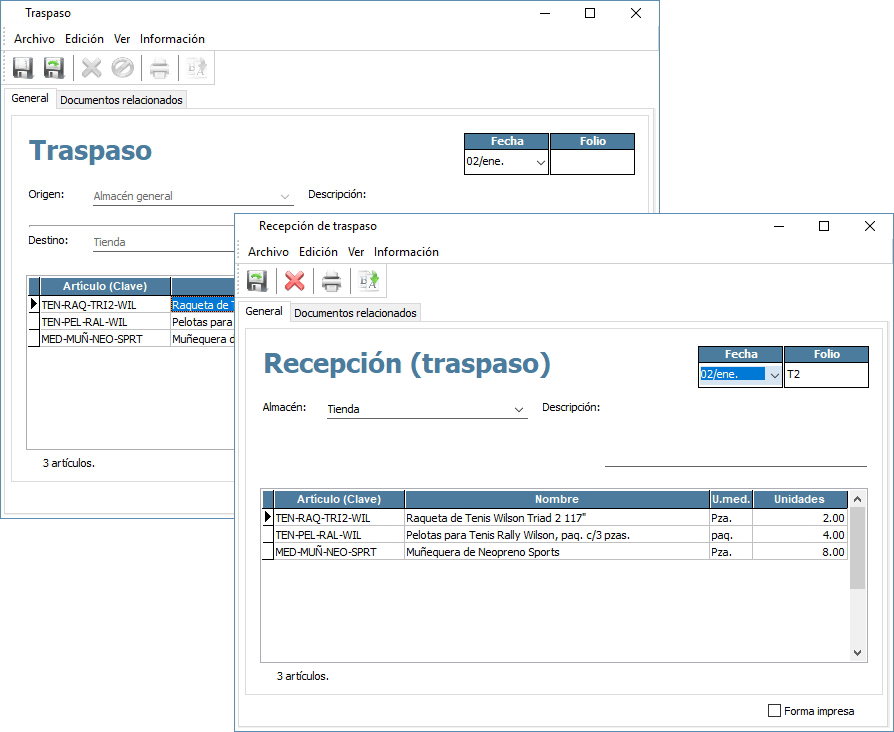This screenshot has height=732, width=894.
Task: Print the Recepción de traspaso document
Action: pos(331,281)
